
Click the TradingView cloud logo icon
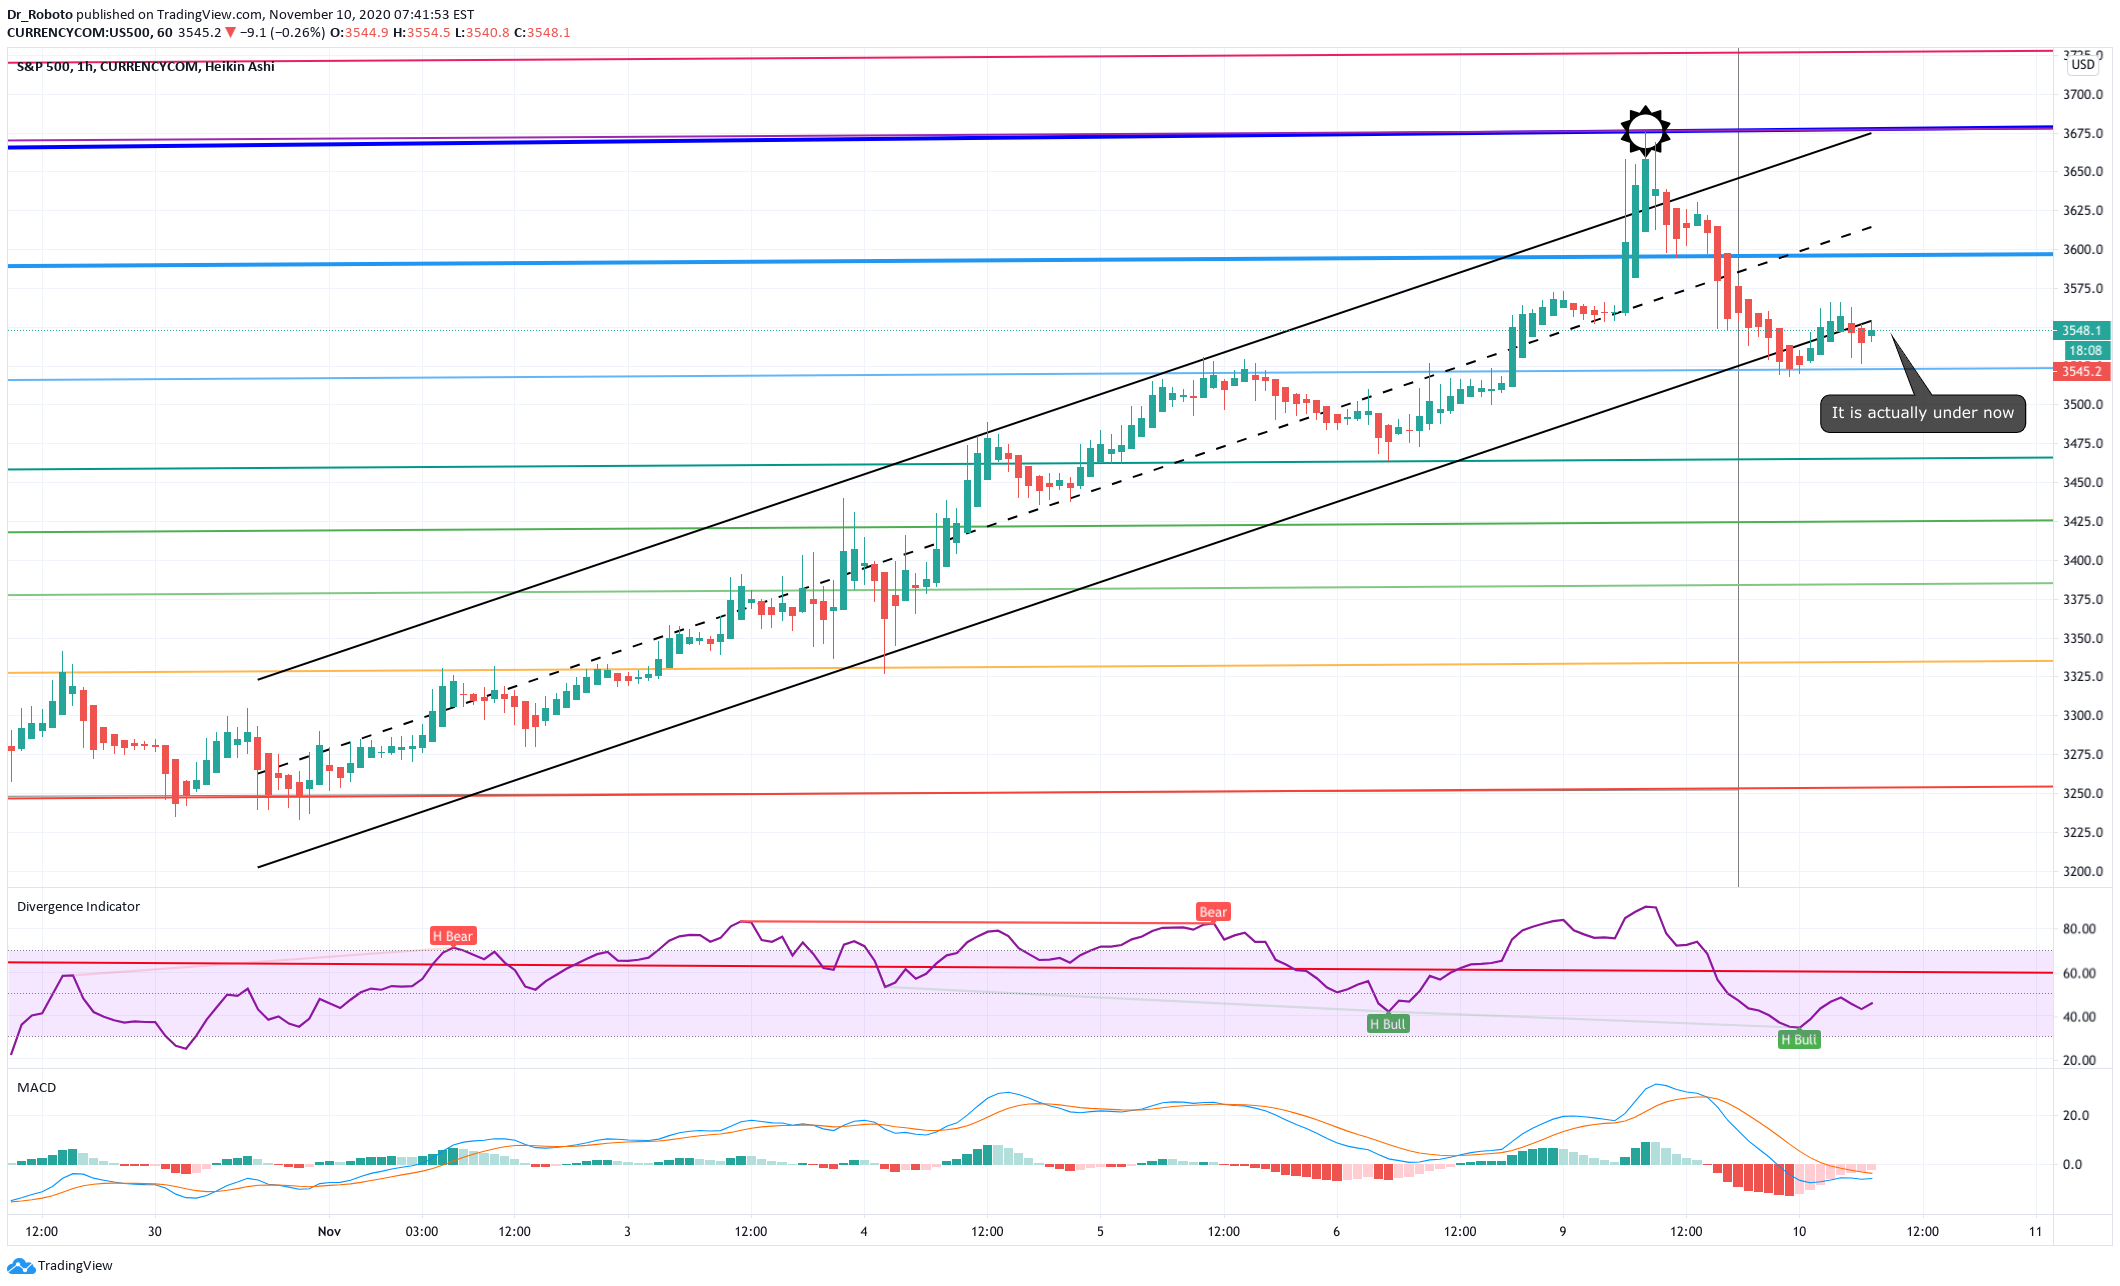point(21,1266)
